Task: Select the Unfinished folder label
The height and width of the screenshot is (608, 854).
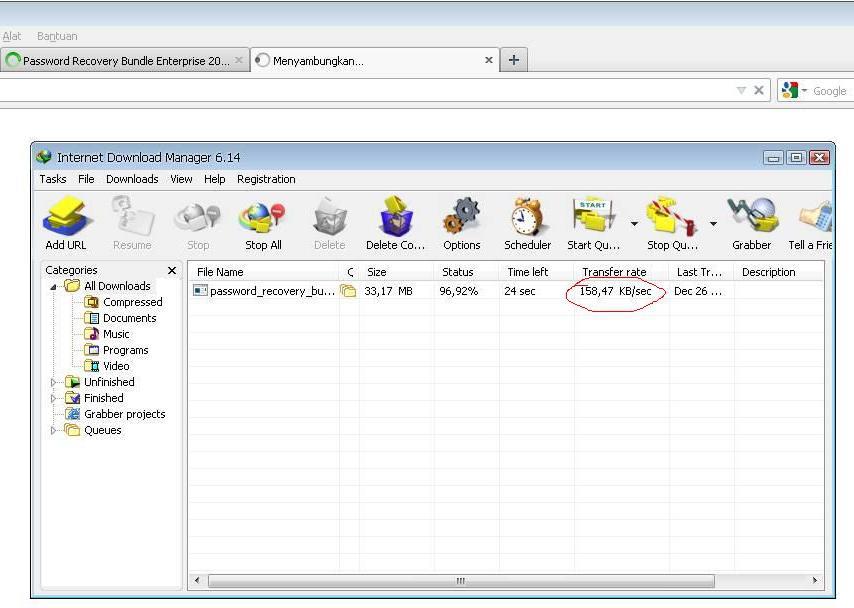Action: (x=109, y=382)
